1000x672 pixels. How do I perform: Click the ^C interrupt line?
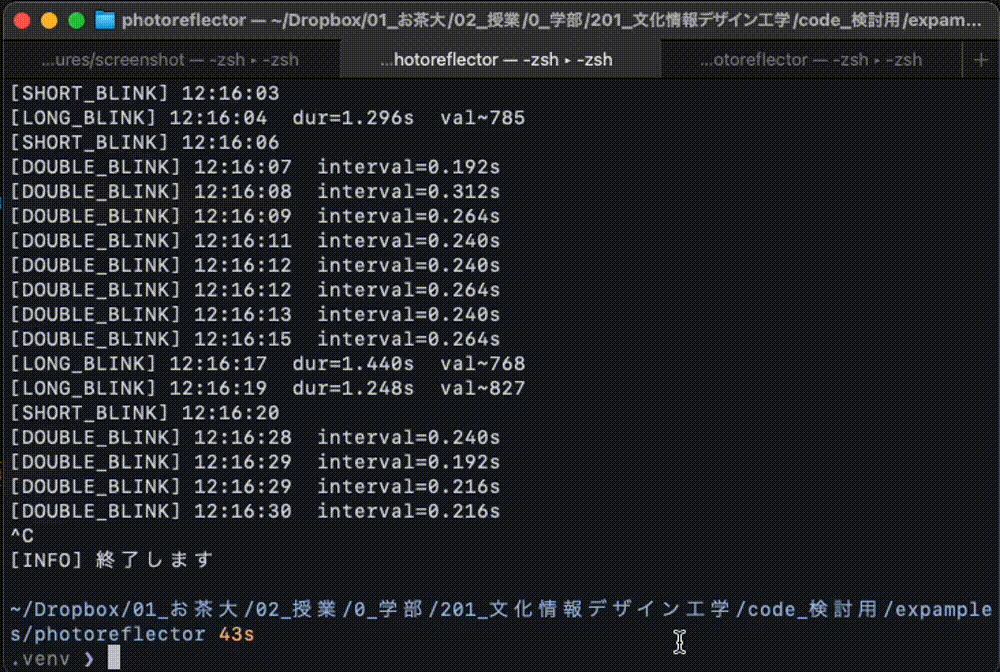[x=22, y=536]
